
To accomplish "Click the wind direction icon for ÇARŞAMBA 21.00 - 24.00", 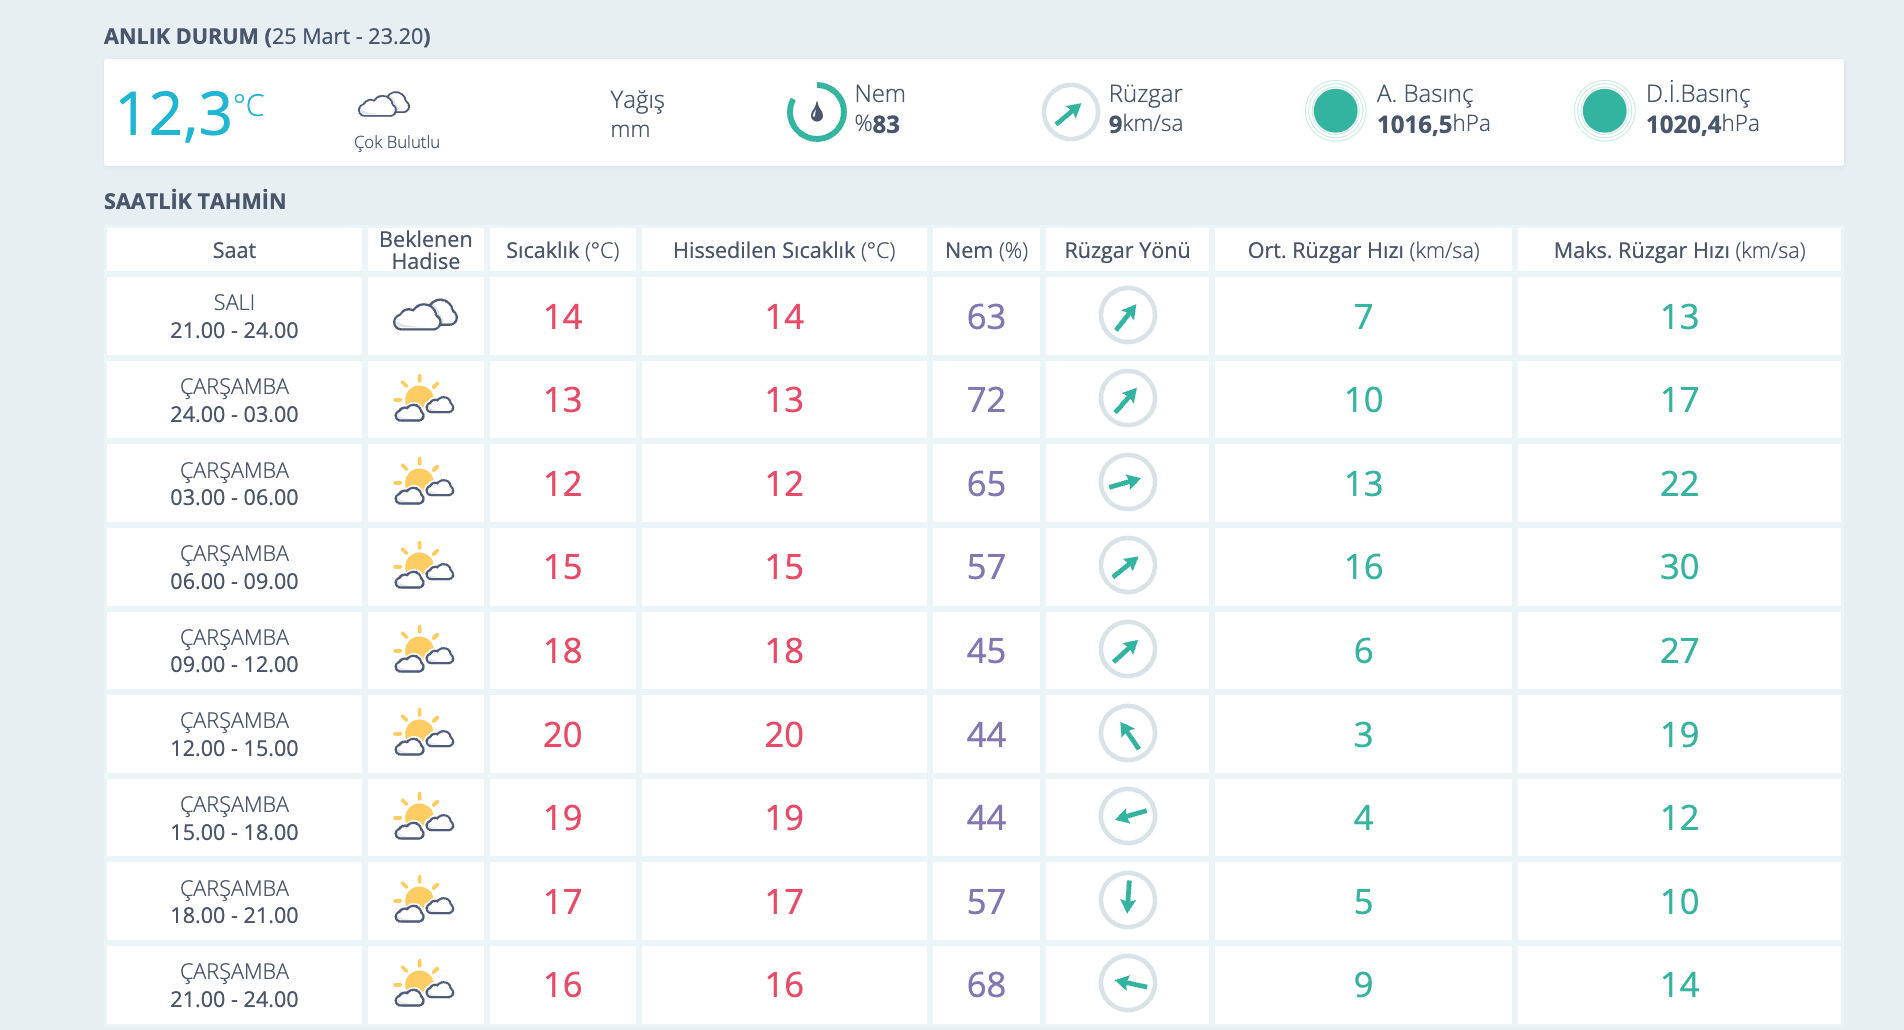I will (1127, 983).
